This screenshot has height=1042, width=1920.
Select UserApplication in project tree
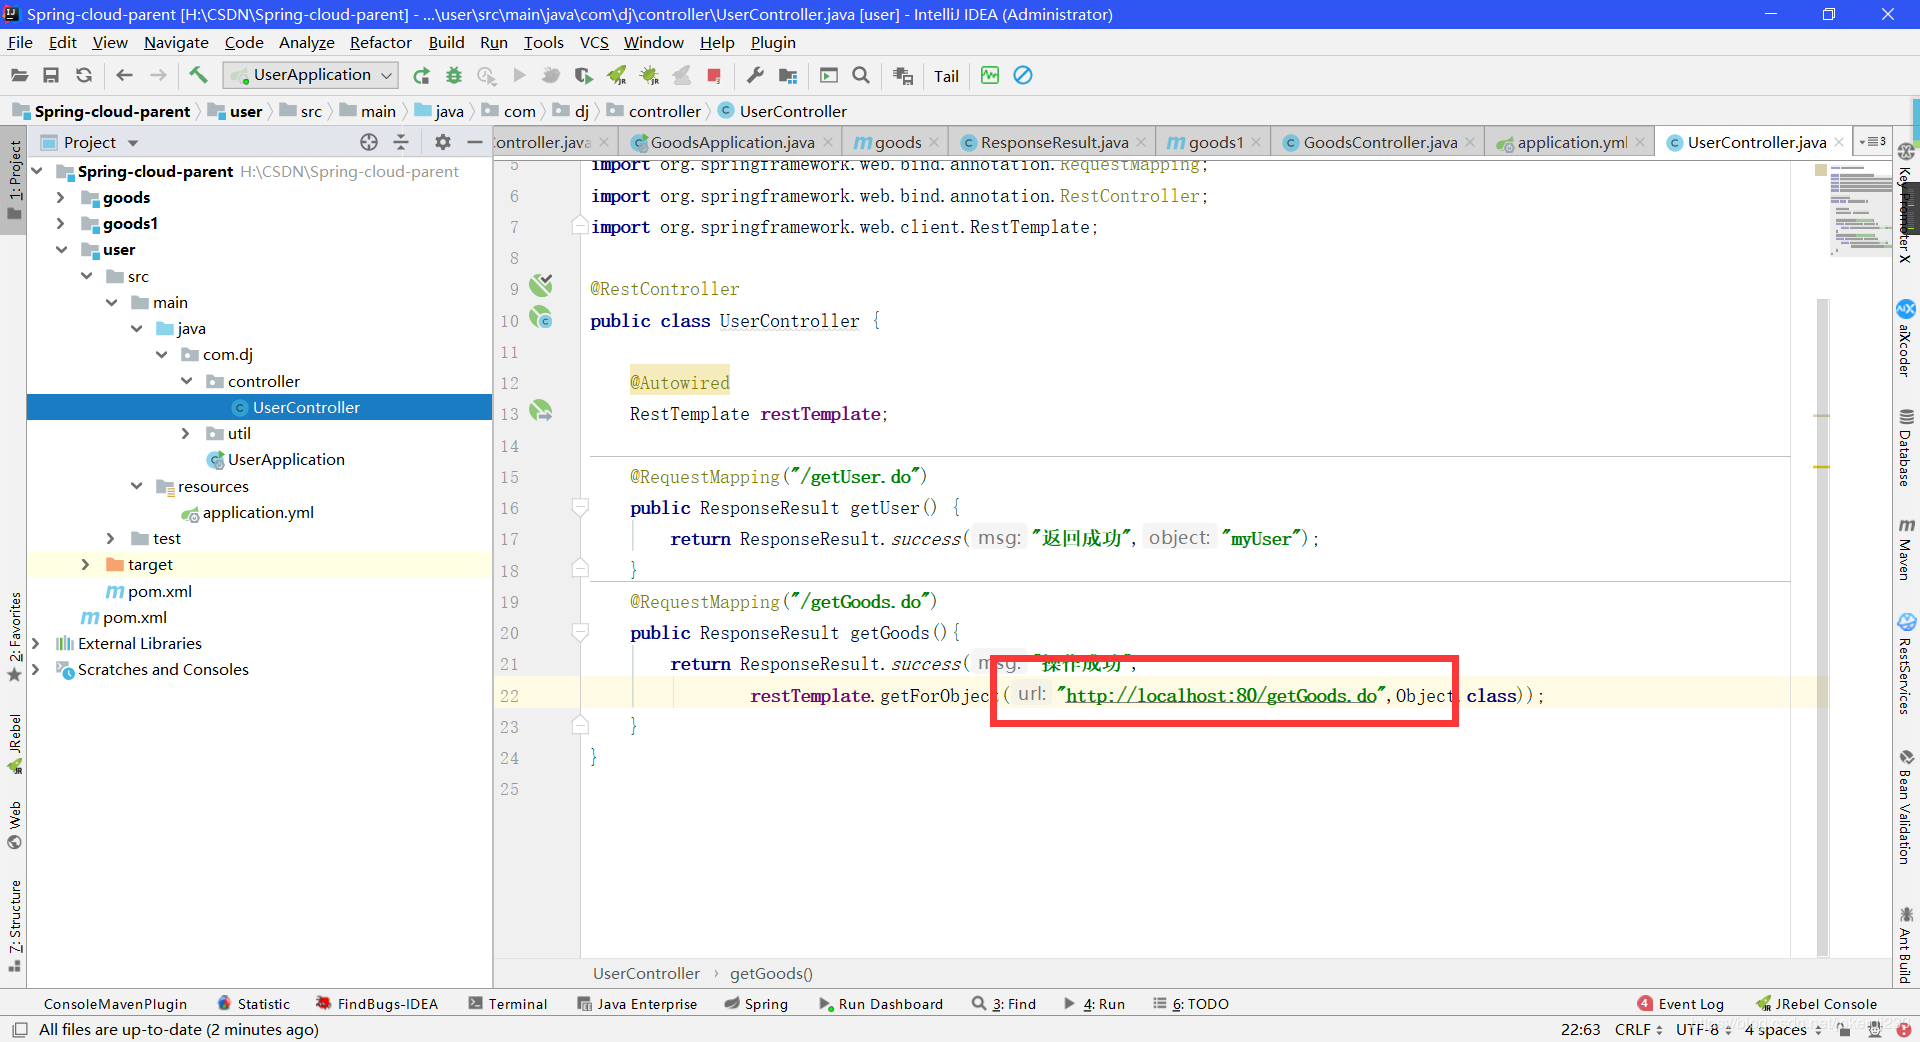285,459
